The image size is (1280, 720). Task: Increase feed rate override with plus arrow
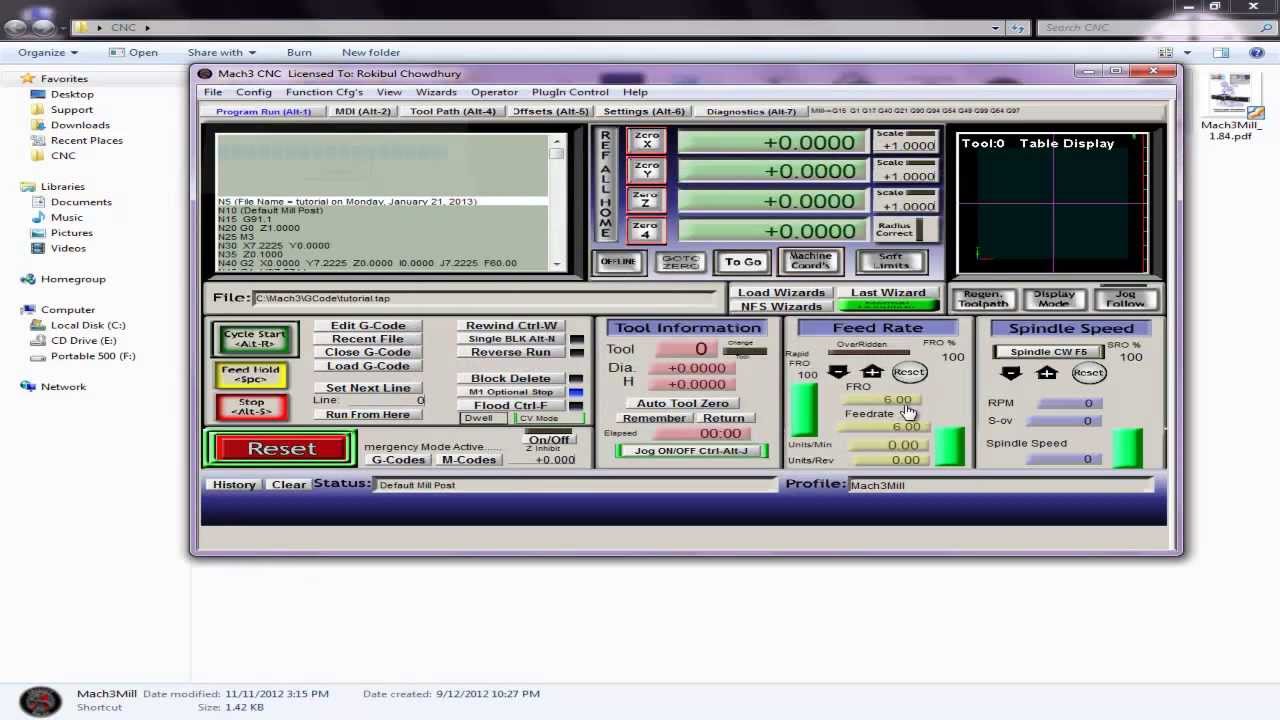click(872, 372)
